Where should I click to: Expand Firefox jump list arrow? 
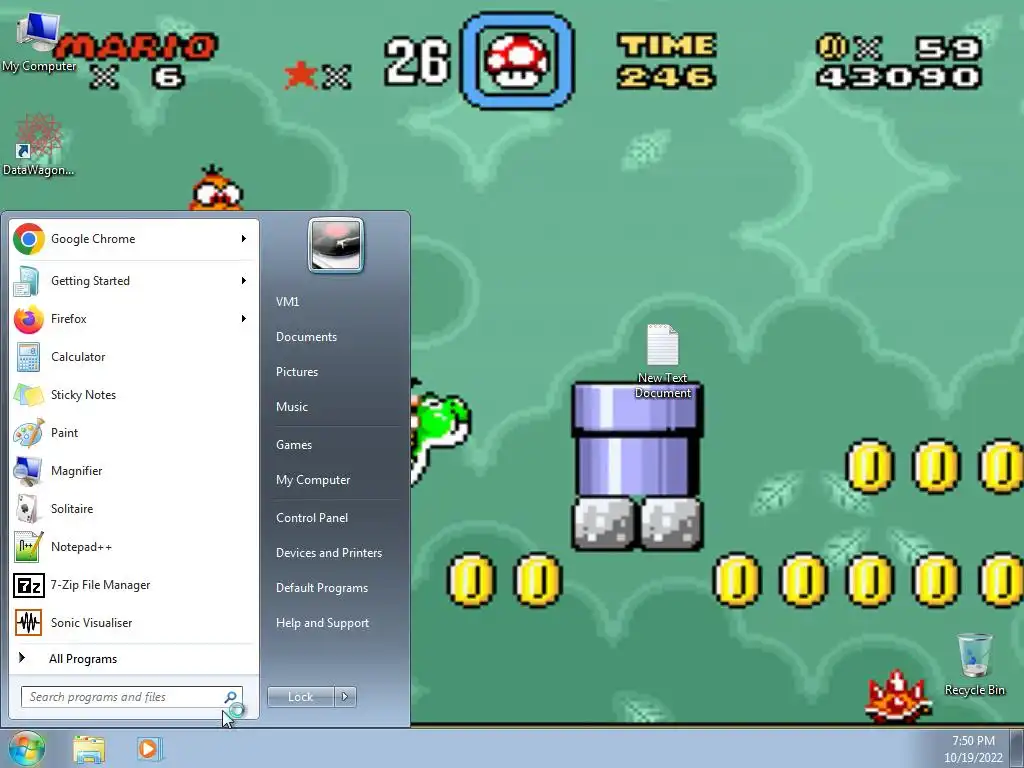[244, 319]
